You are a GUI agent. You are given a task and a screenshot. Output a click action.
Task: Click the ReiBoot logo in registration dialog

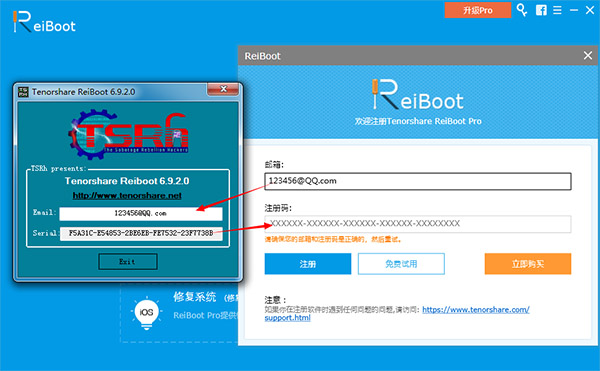coord(417,95)
